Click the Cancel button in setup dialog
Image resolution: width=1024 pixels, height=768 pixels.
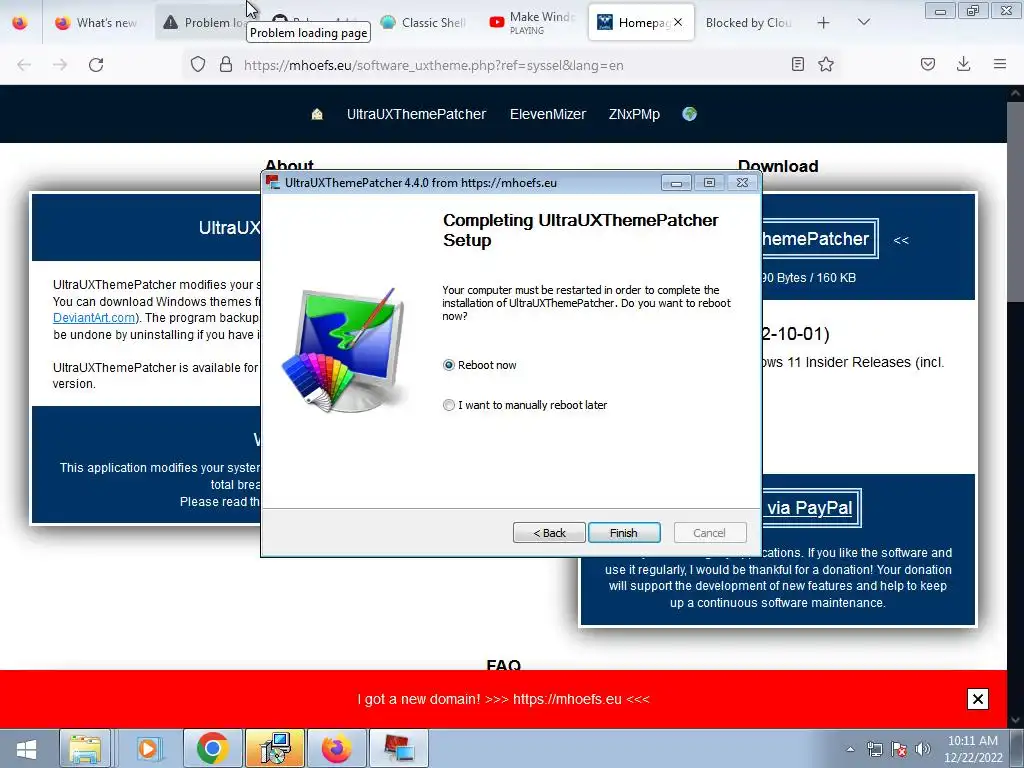pos(709,533)
